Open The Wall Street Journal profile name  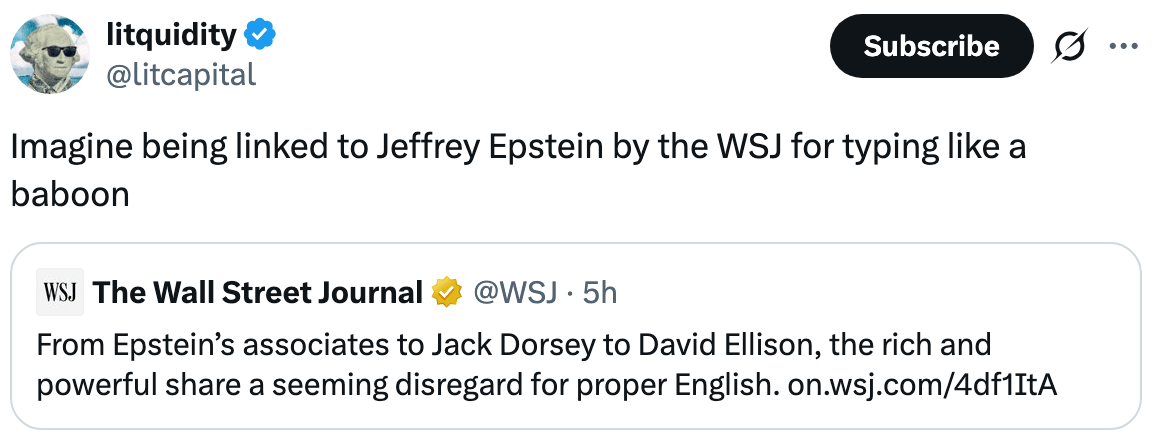(257, 292)
